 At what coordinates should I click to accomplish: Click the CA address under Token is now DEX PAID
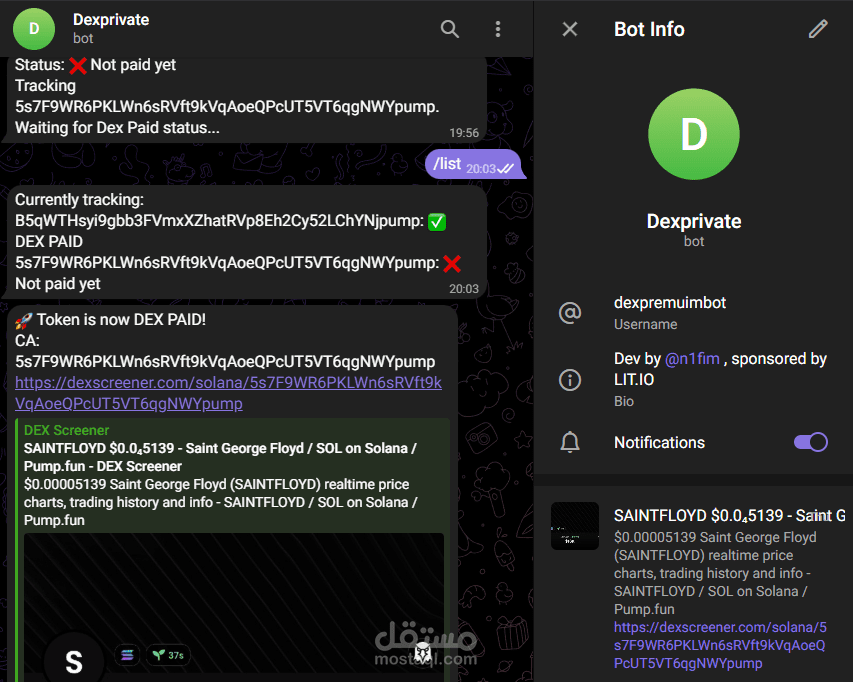click(225, 362)
